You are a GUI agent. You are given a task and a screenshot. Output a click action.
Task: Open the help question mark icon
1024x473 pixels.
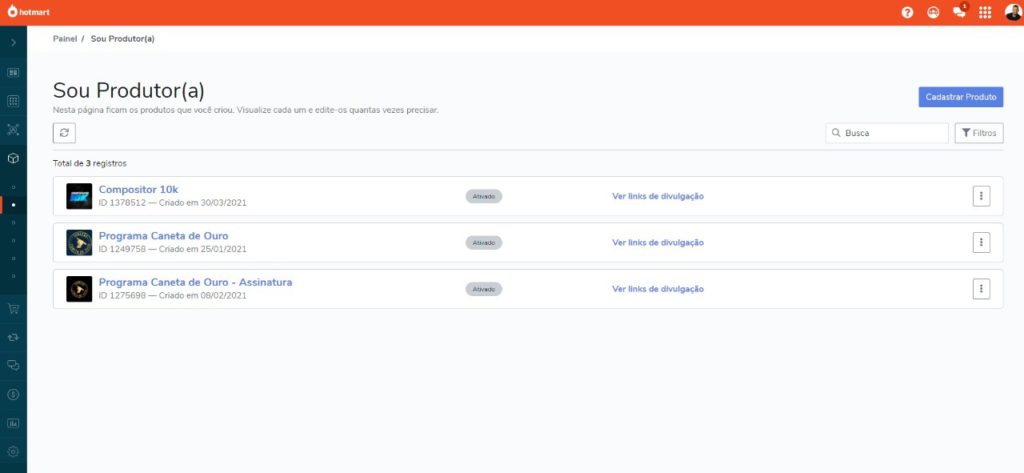pos(907,12)
